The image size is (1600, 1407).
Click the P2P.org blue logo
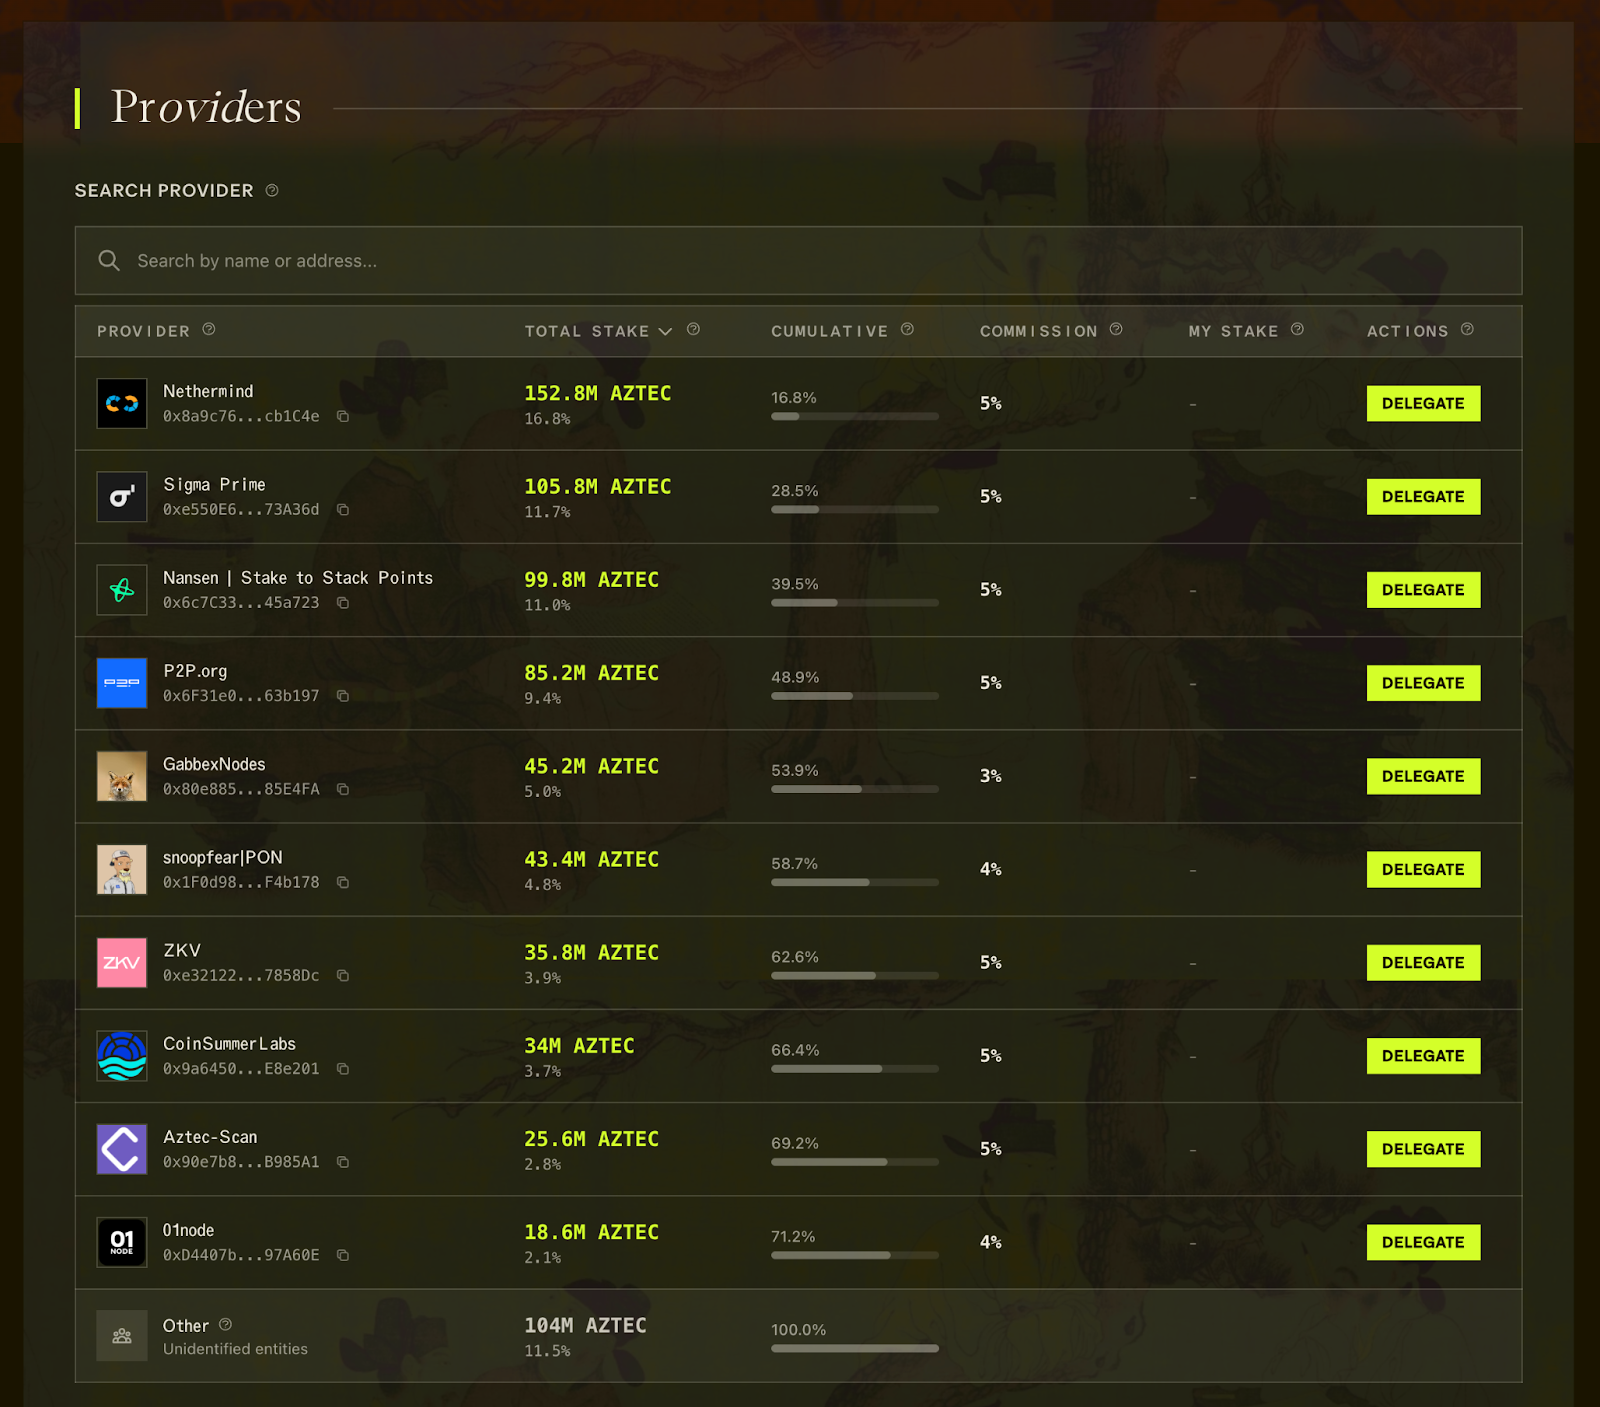[x=122, y=683]
